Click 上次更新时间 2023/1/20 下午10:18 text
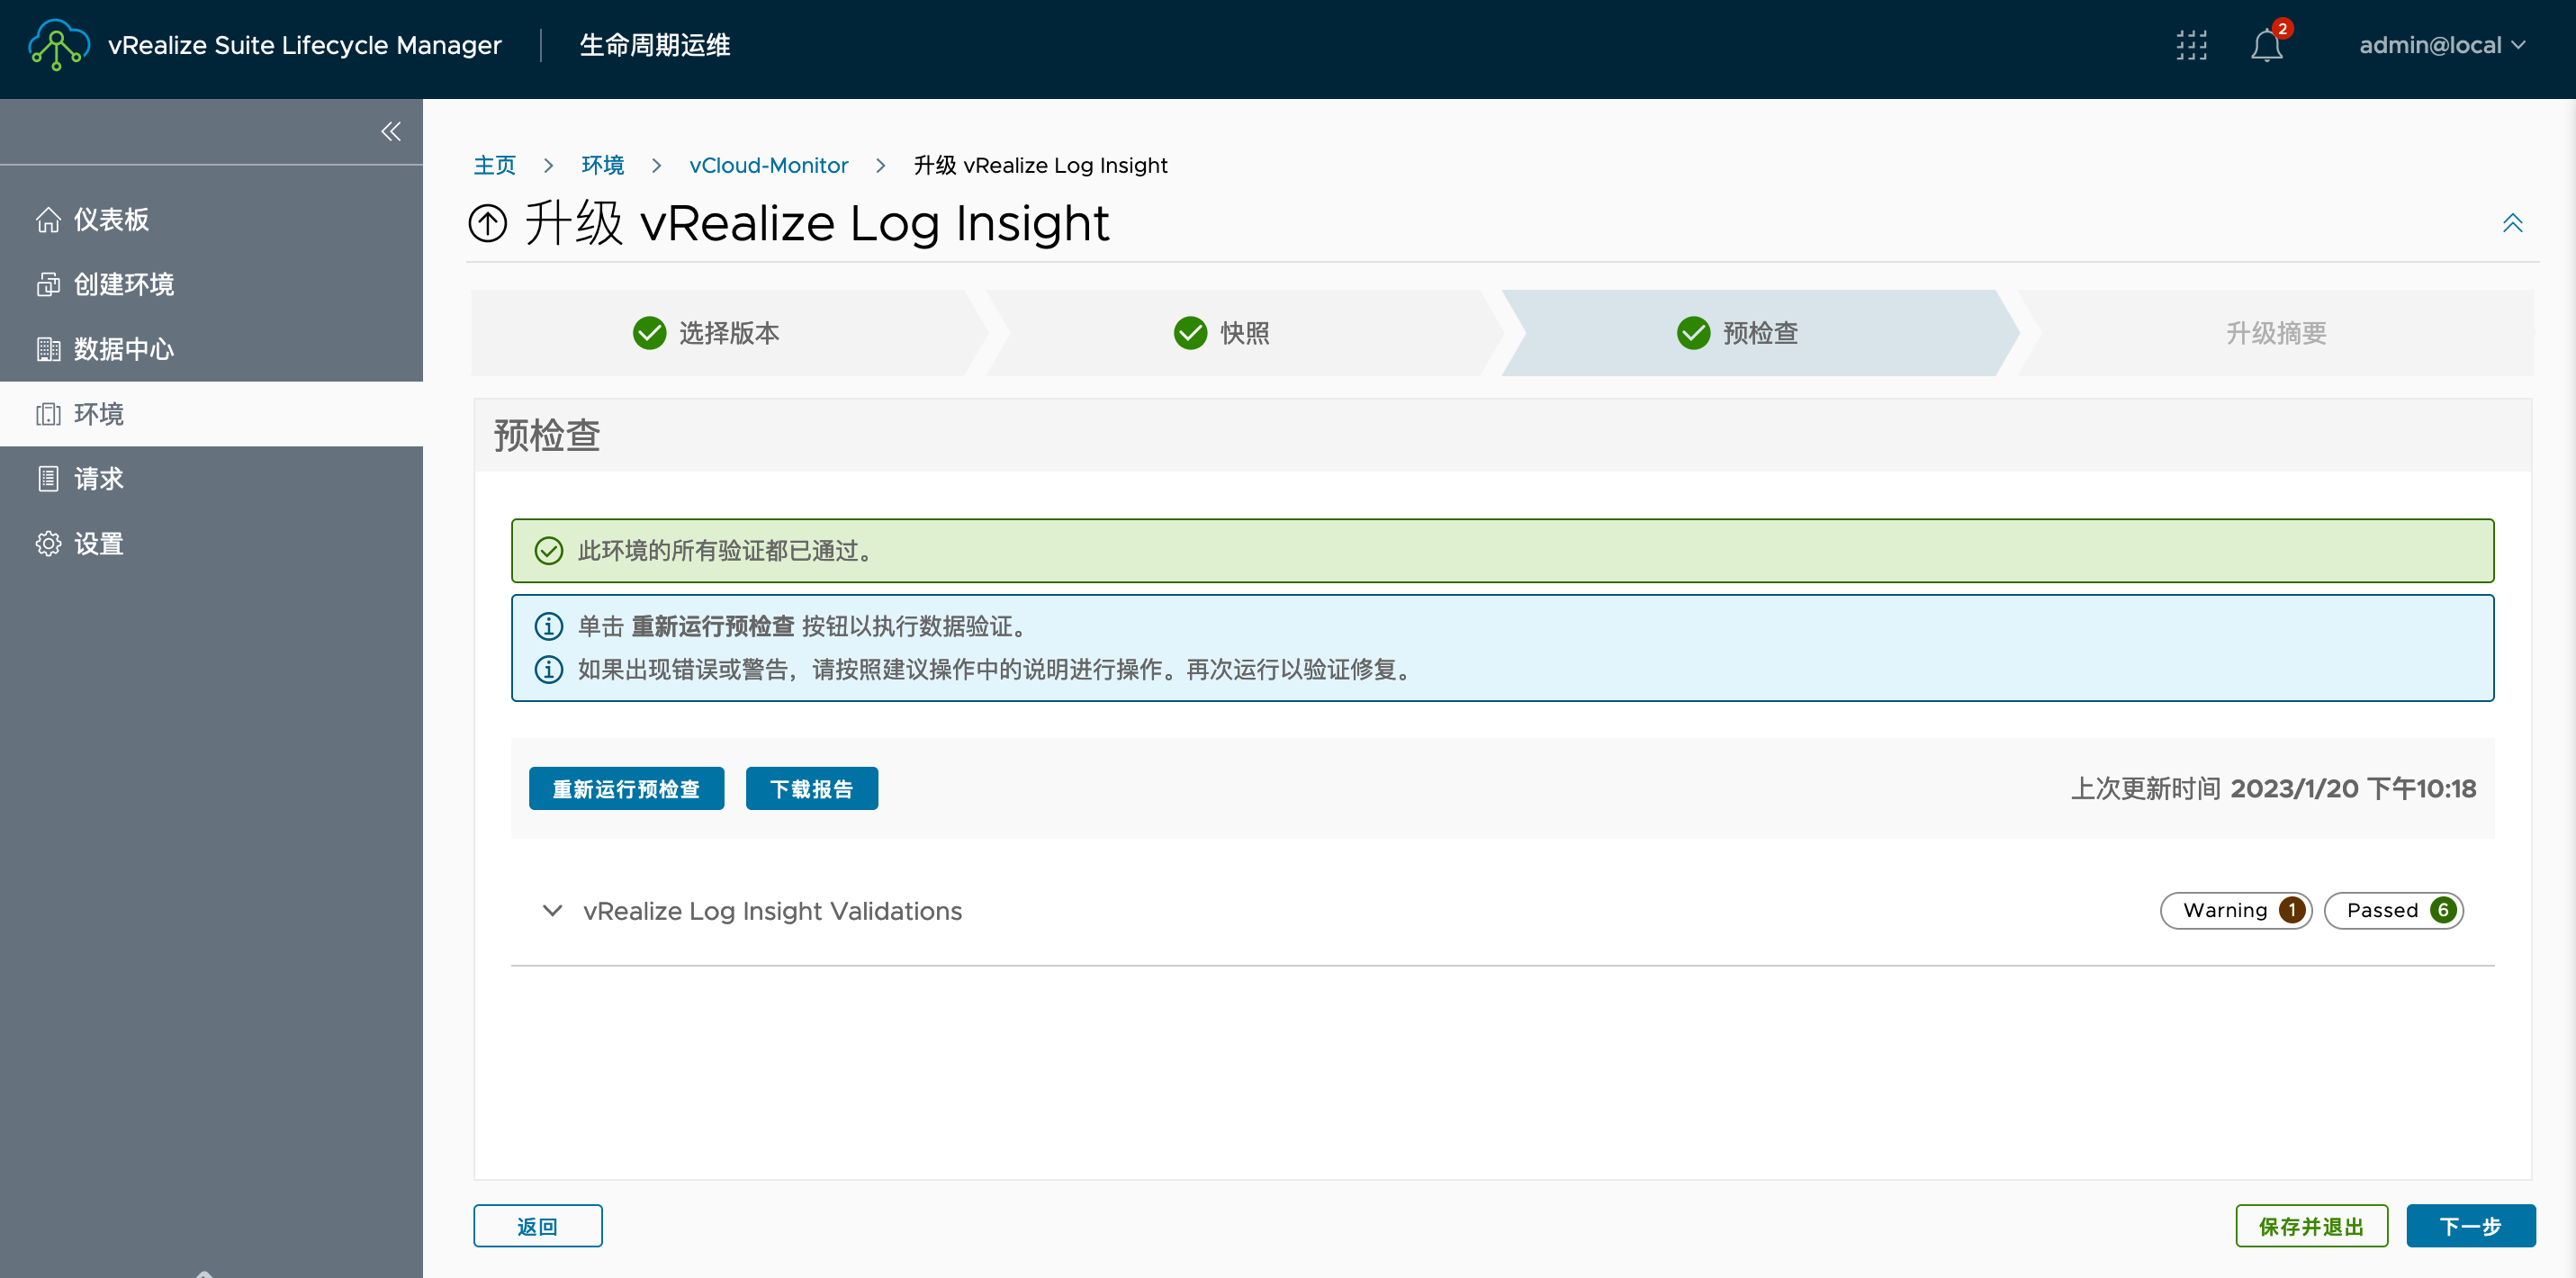 (2273, 789)
